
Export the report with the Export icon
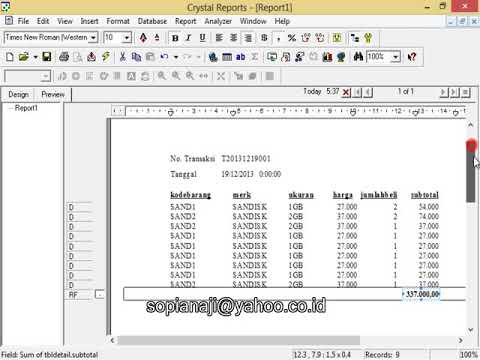[x=91, y=57]
